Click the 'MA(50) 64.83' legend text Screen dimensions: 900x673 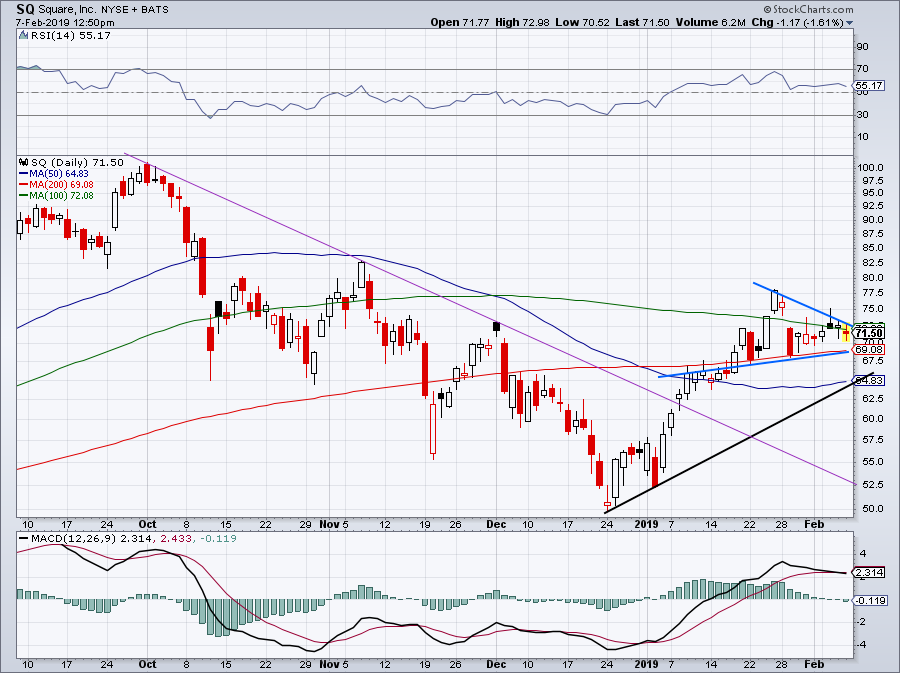pos(59,173)
